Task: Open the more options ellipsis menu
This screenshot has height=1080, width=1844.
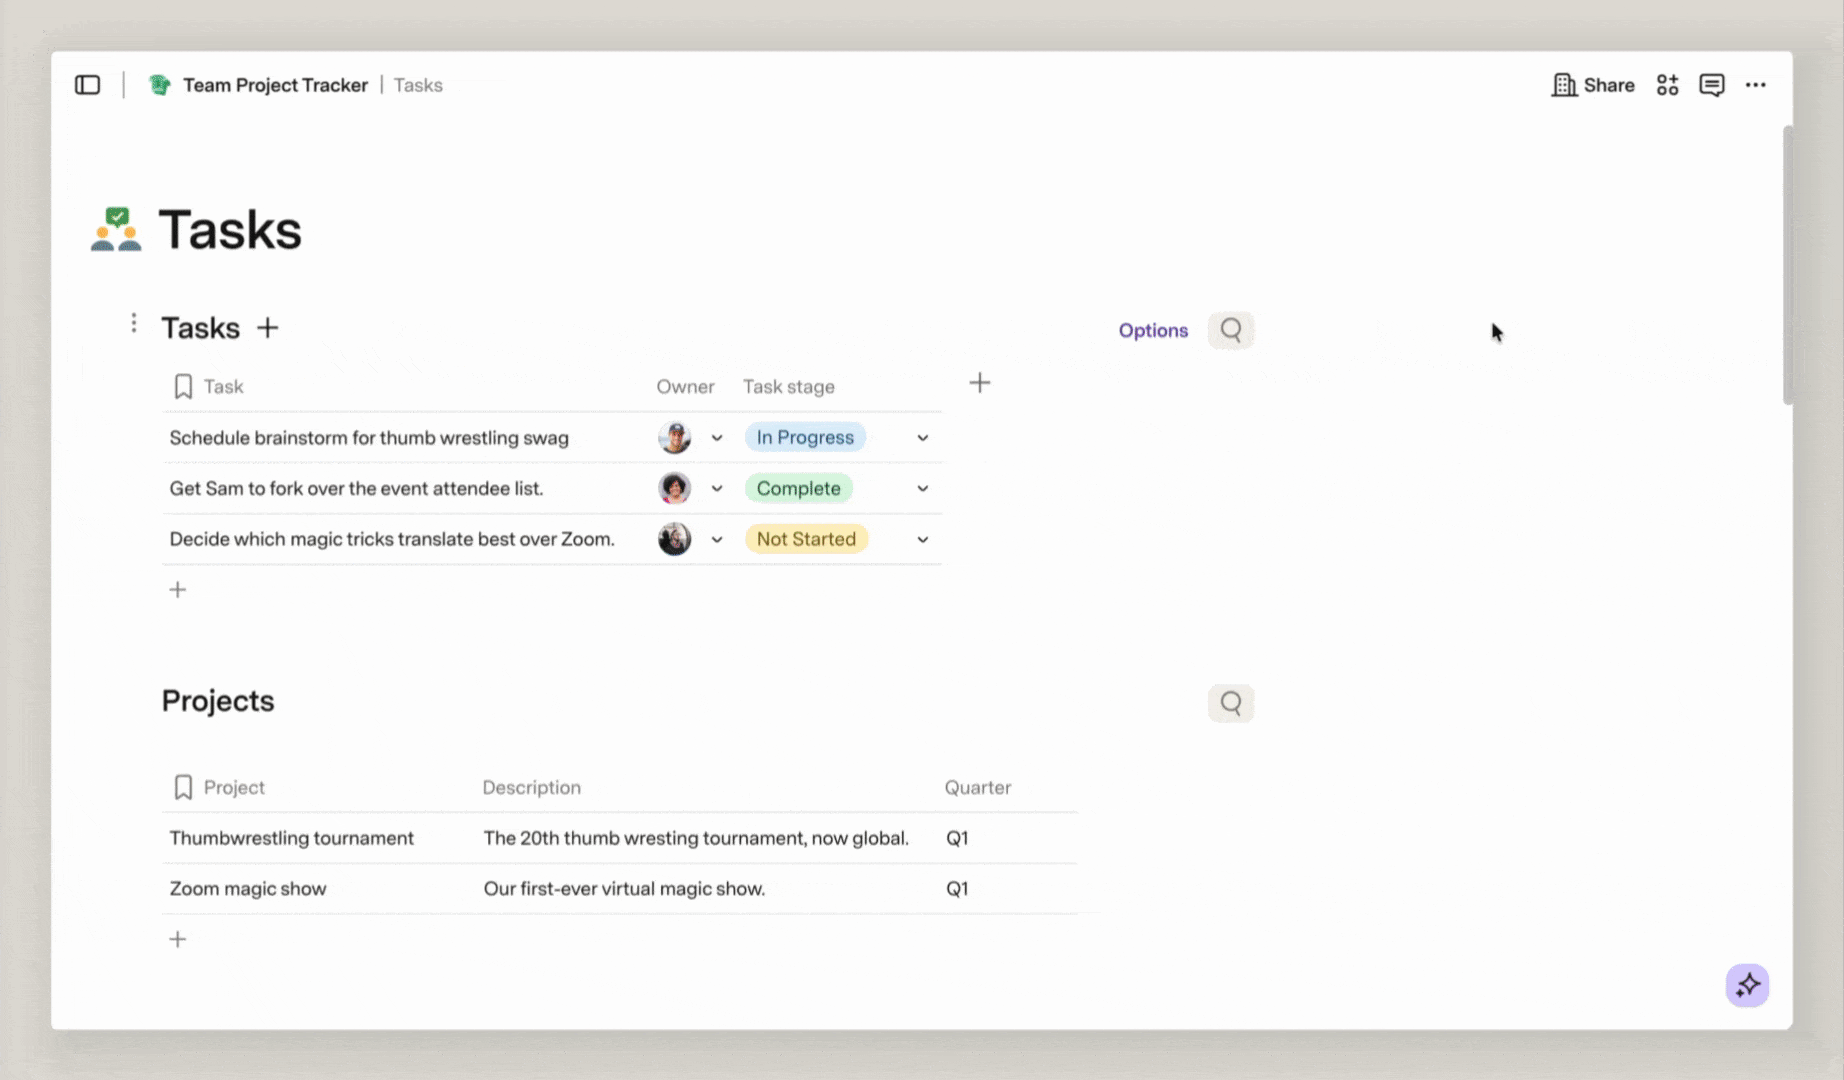Action: [1756, 85]
